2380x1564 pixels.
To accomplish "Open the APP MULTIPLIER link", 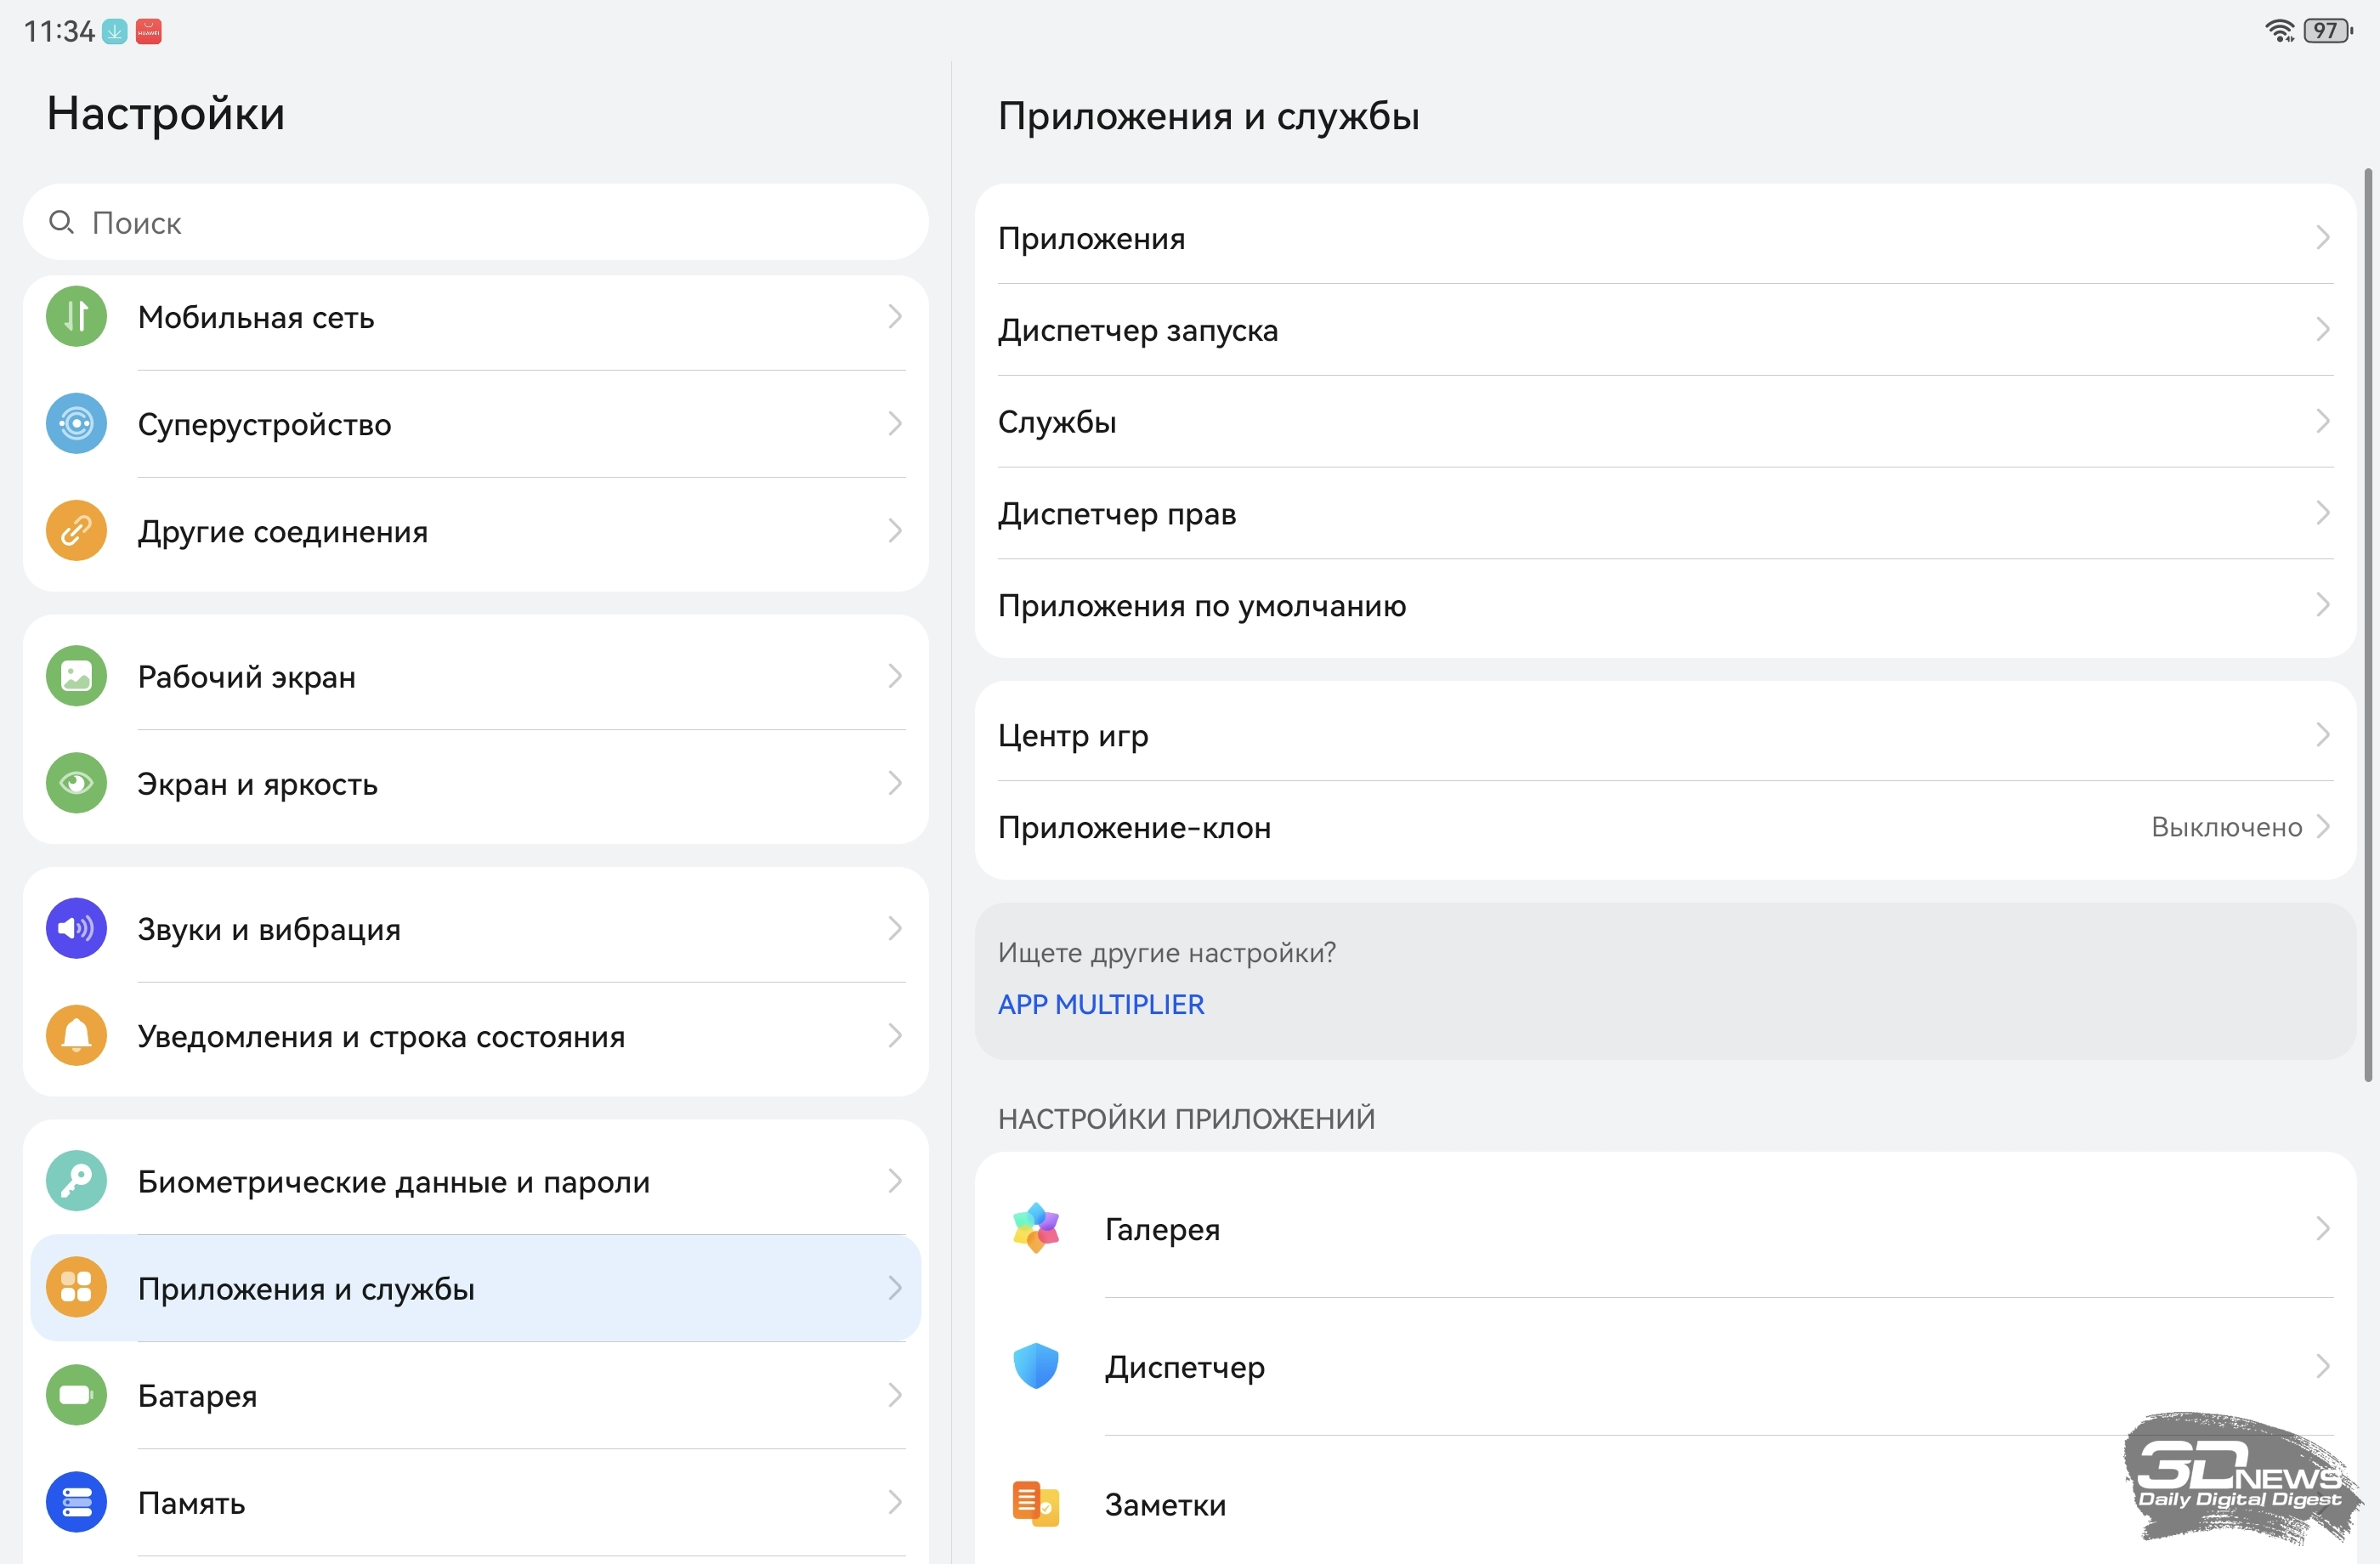I will (1100, 1004).
